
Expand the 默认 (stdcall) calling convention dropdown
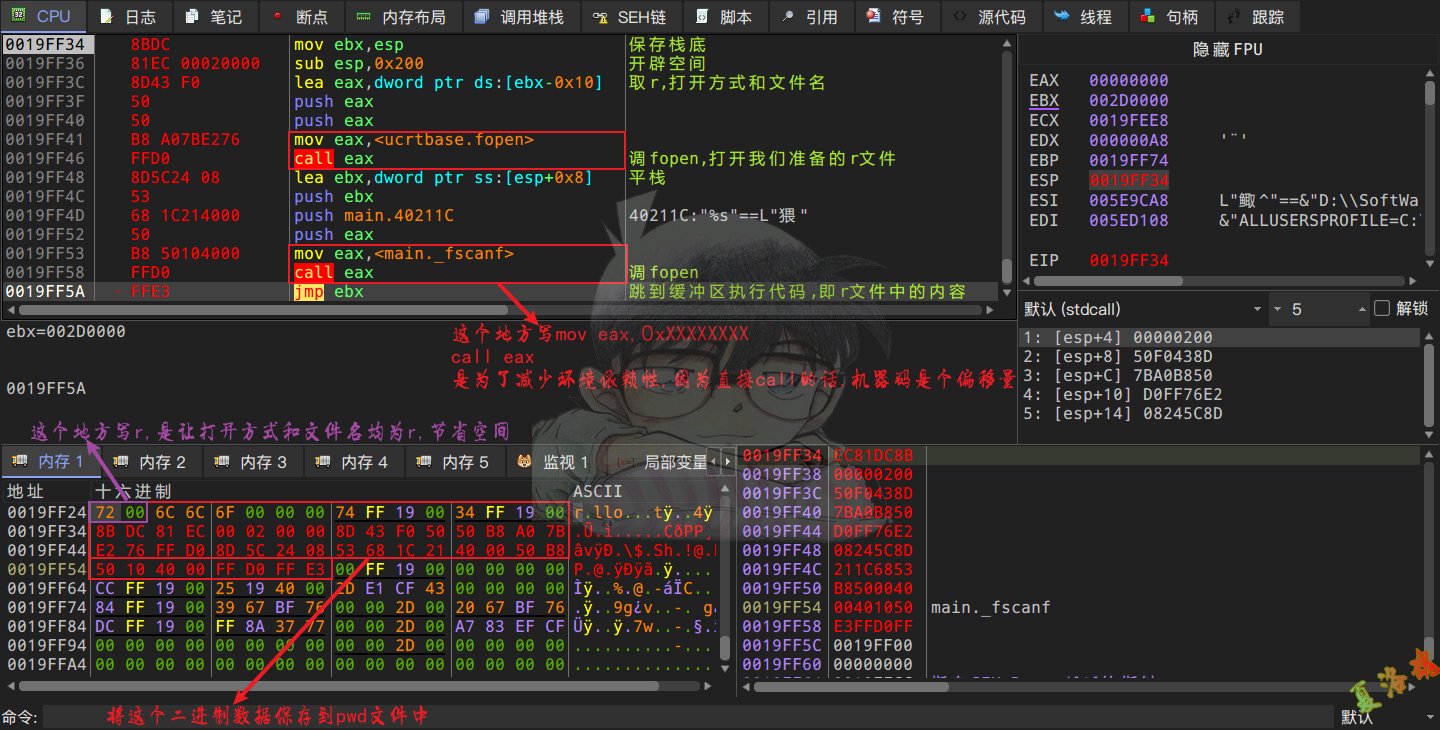coord(1257,309)
